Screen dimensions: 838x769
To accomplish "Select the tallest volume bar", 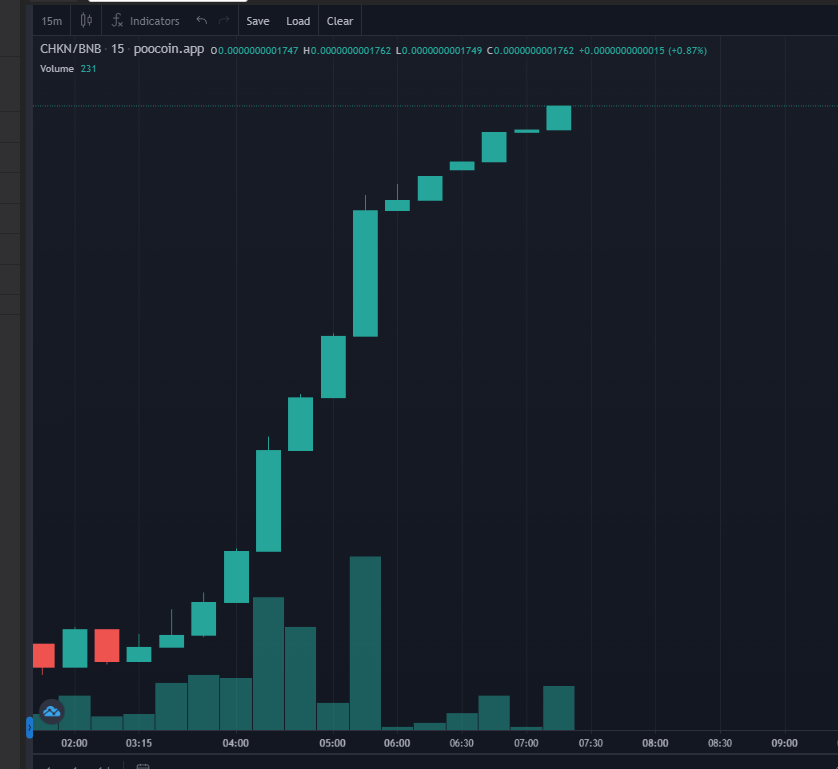I will (366, 643).
